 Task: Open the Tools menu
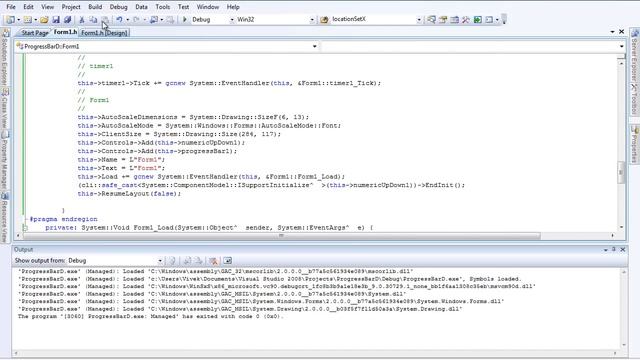162,7
